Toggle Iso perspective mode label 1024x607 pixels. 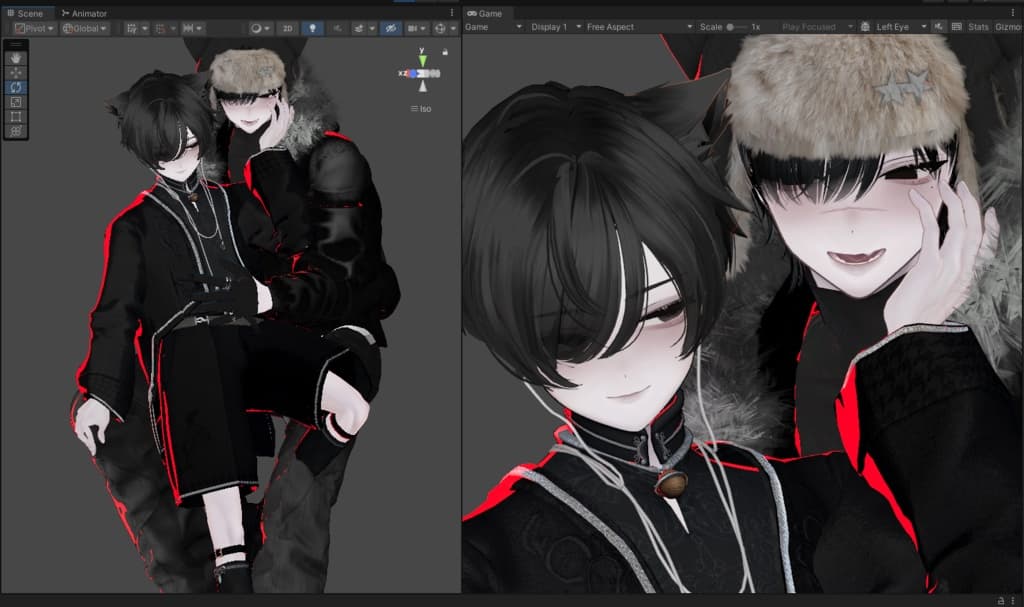[421, 109]
